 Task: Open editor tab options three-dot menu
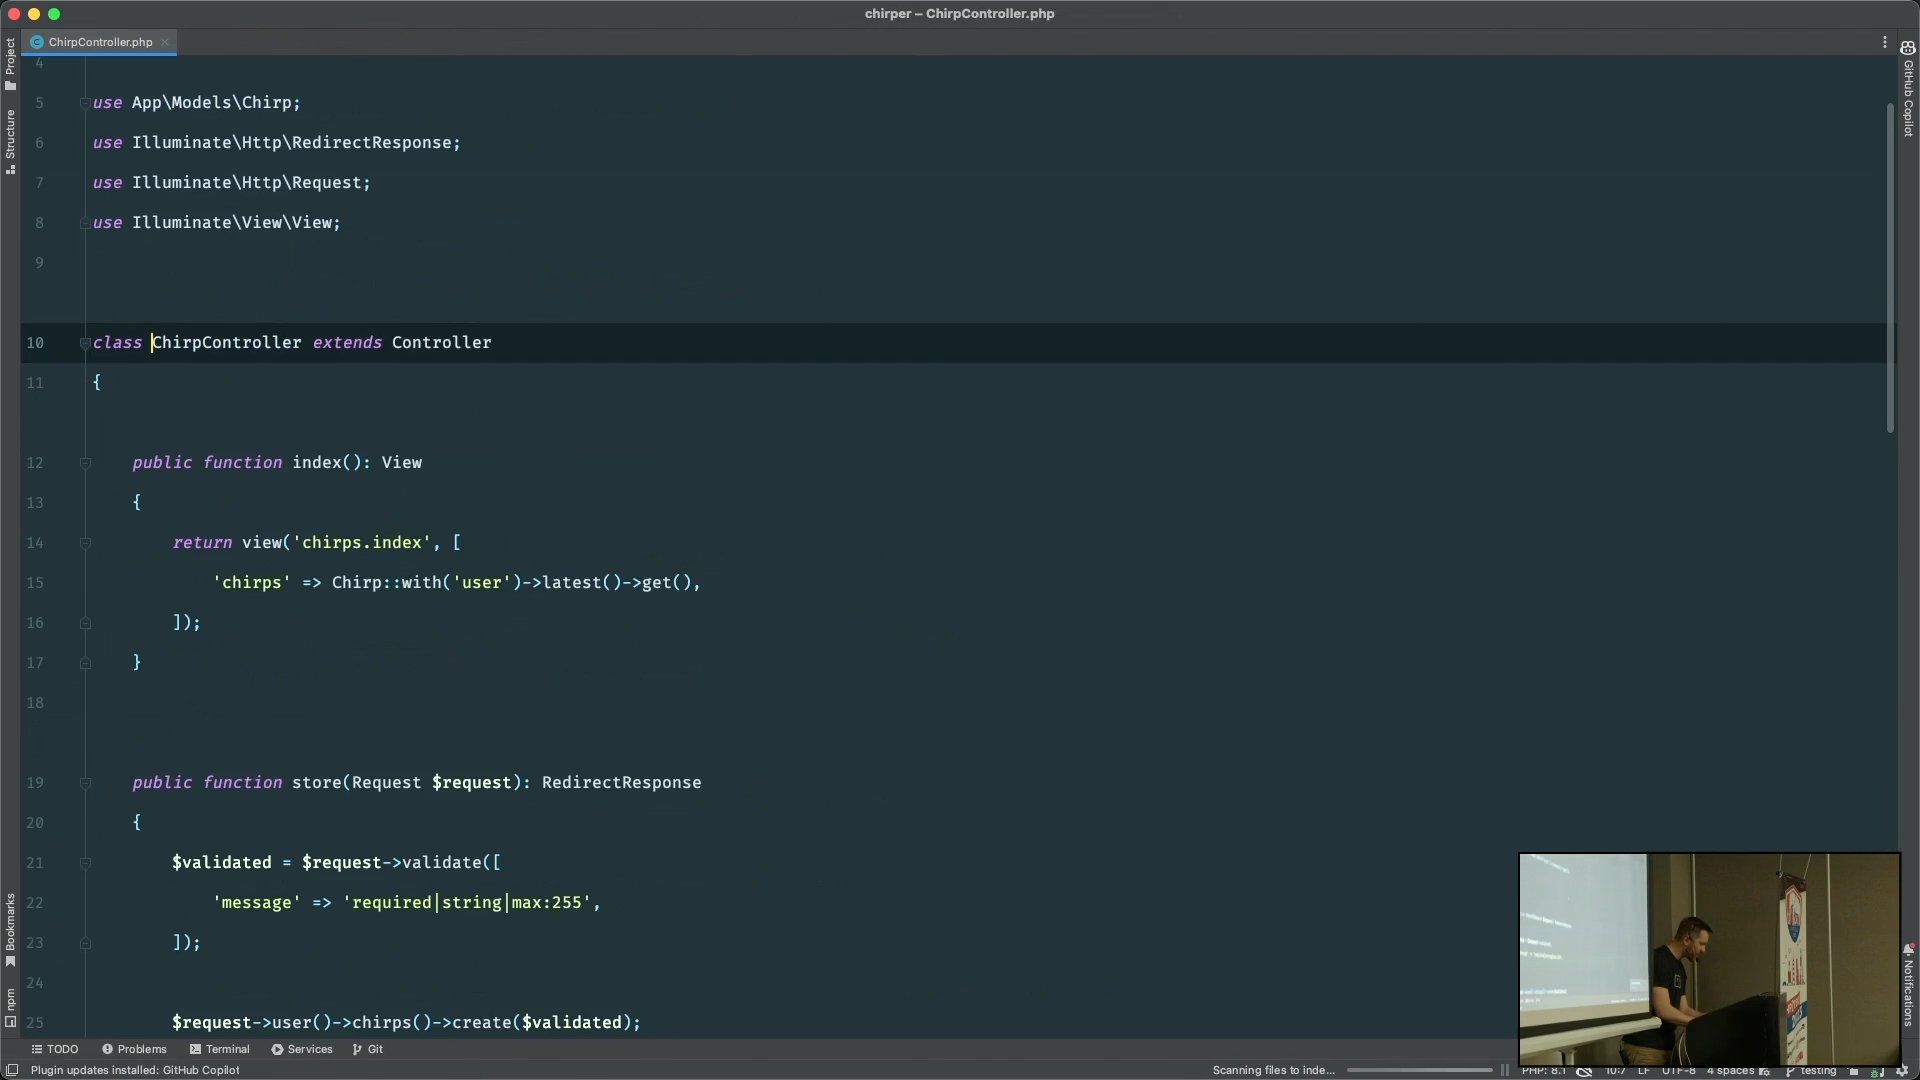[x=1884, y=42]
